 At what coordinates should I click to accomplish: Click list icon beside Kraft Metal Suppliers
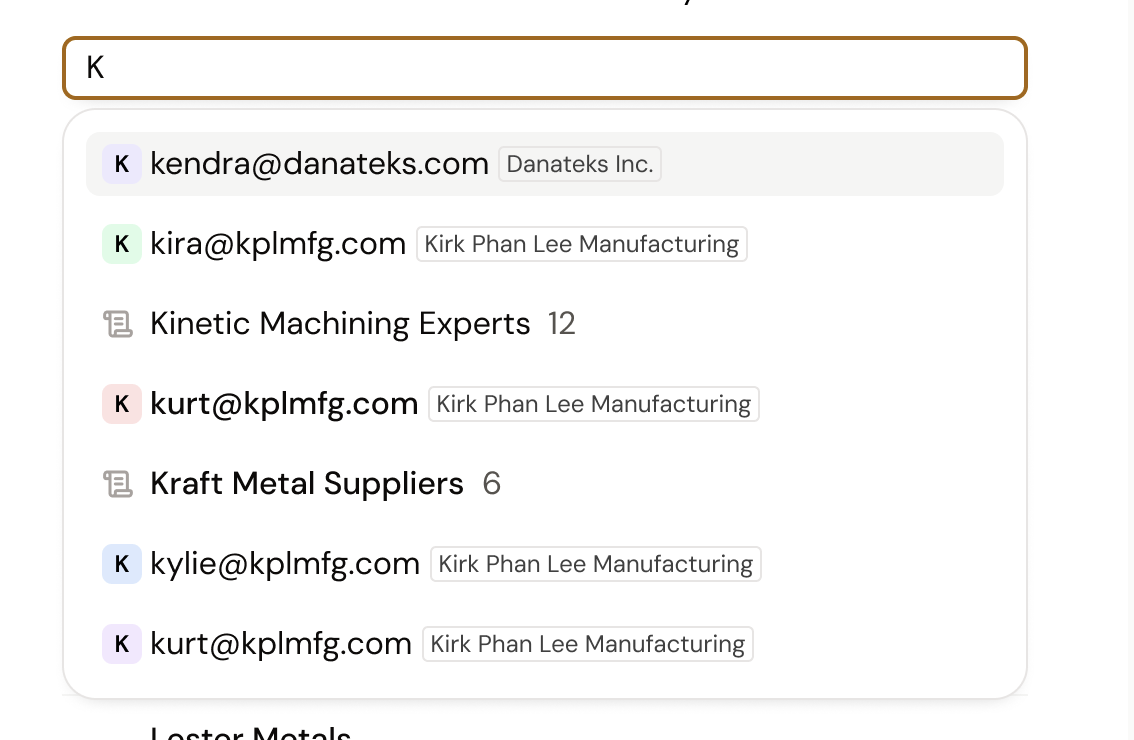pos(118,484)
